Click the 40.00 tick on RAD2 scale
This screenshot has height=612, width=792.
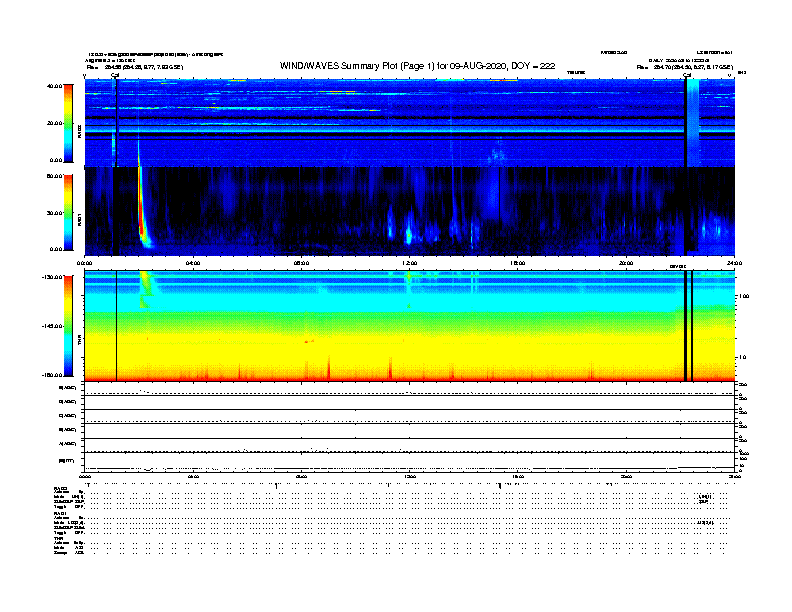[55, 86]
